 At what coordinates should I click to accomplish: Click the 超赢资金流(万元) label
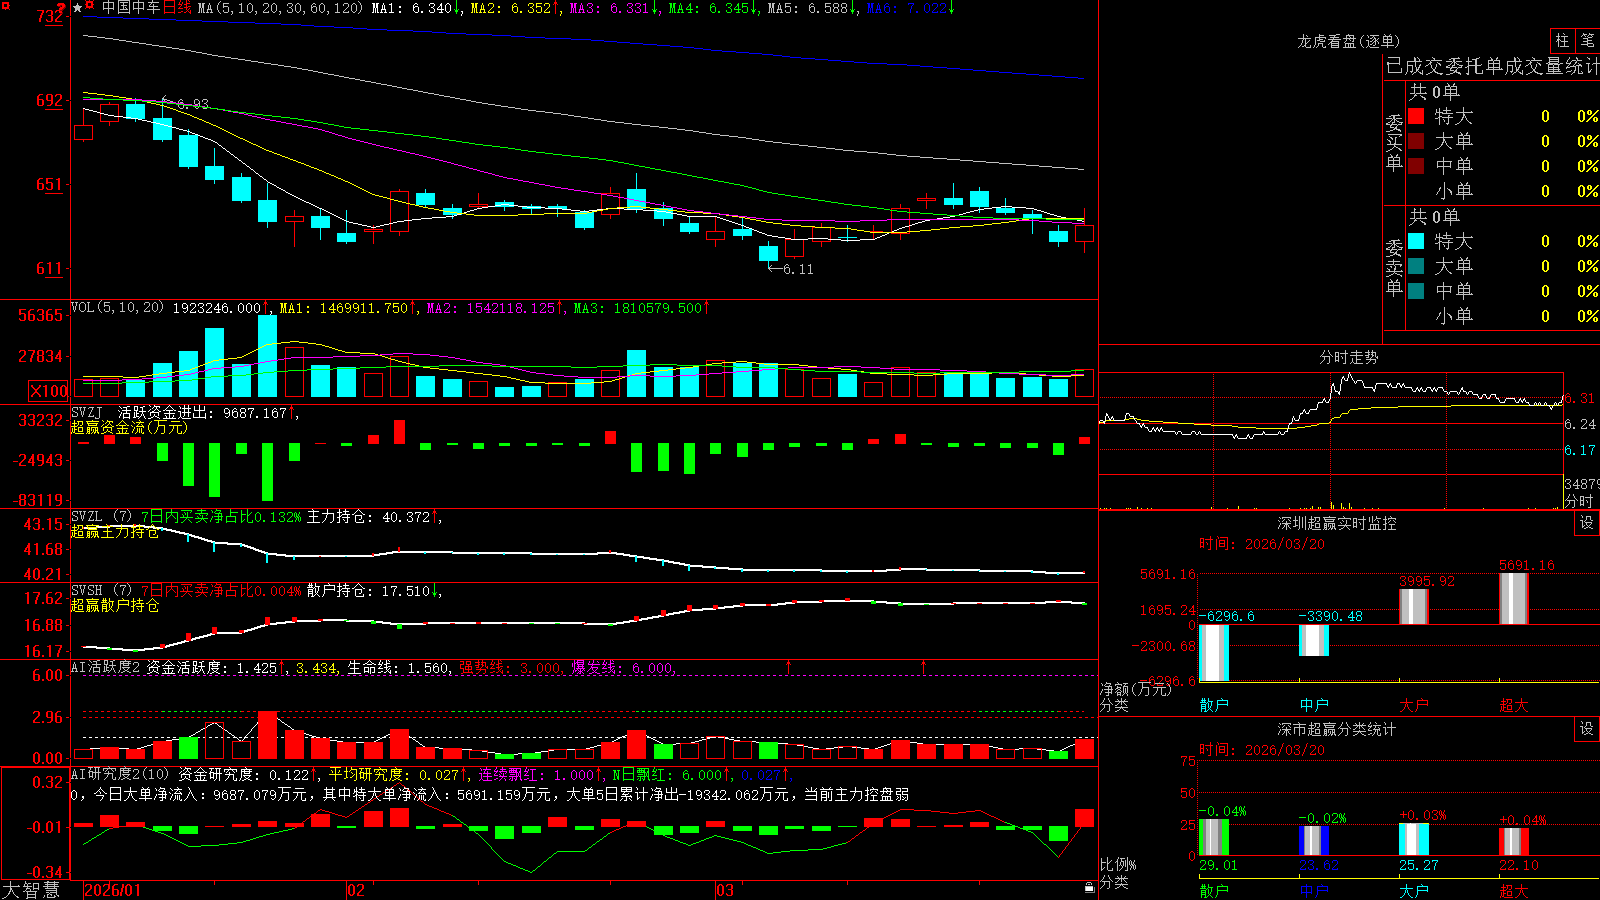click(129, 427)
